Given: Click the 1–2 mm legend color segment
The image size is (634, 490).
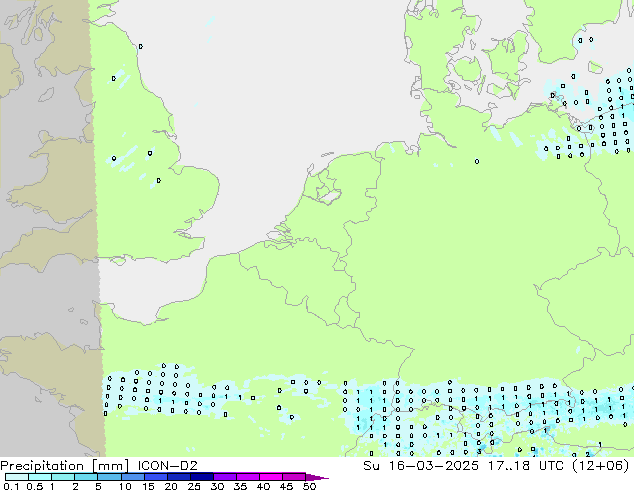Looking at the screenshot, I should [x=63, y=477].
